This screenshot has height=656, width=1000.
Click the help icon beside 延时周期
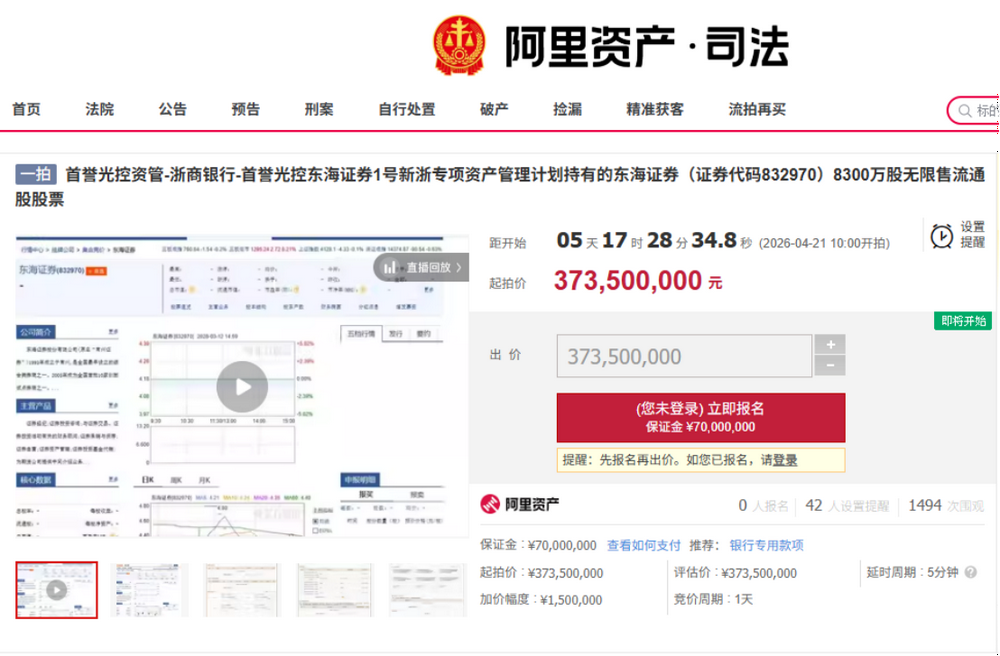pyautogui.click(x=969, y=572)
